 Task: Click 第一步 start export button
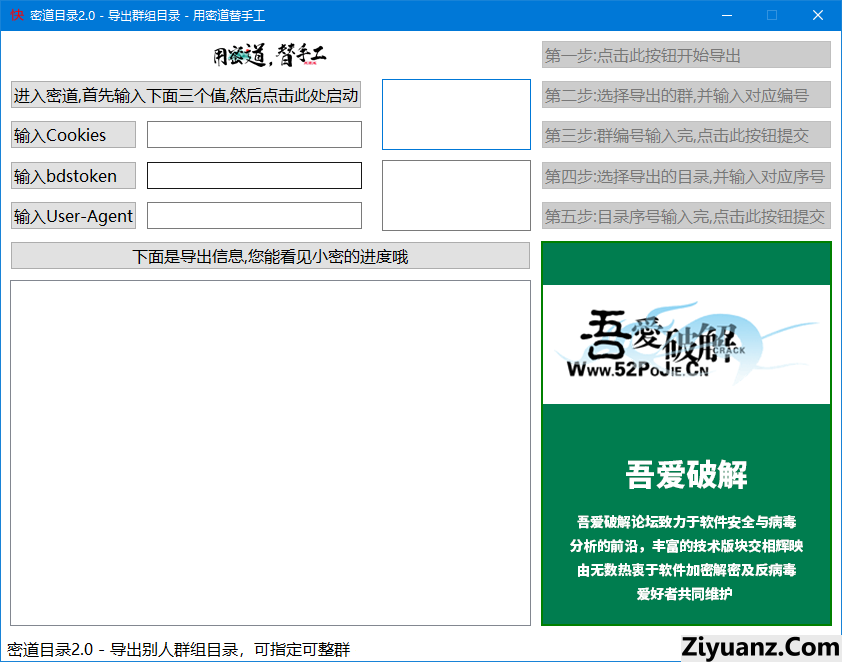(x=686, y=55)
